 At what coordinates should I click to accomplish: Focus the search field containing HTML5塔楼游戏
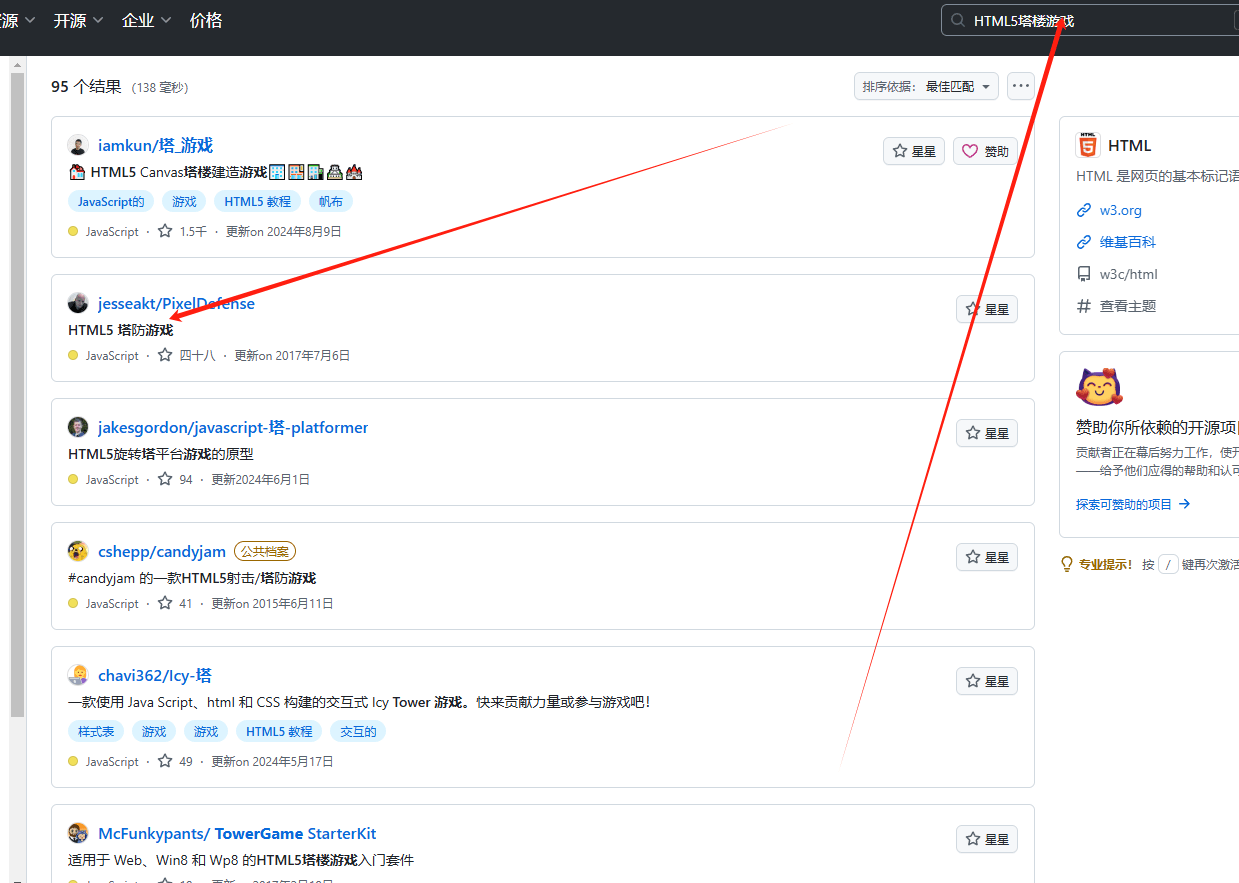pyautogui.click(x=1090, y=20)
